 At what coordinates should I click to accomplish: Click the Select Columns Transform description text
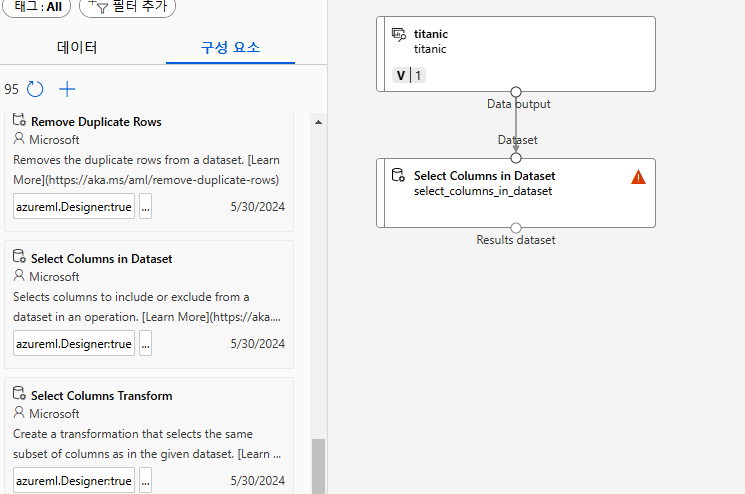(x=146, y=444)
